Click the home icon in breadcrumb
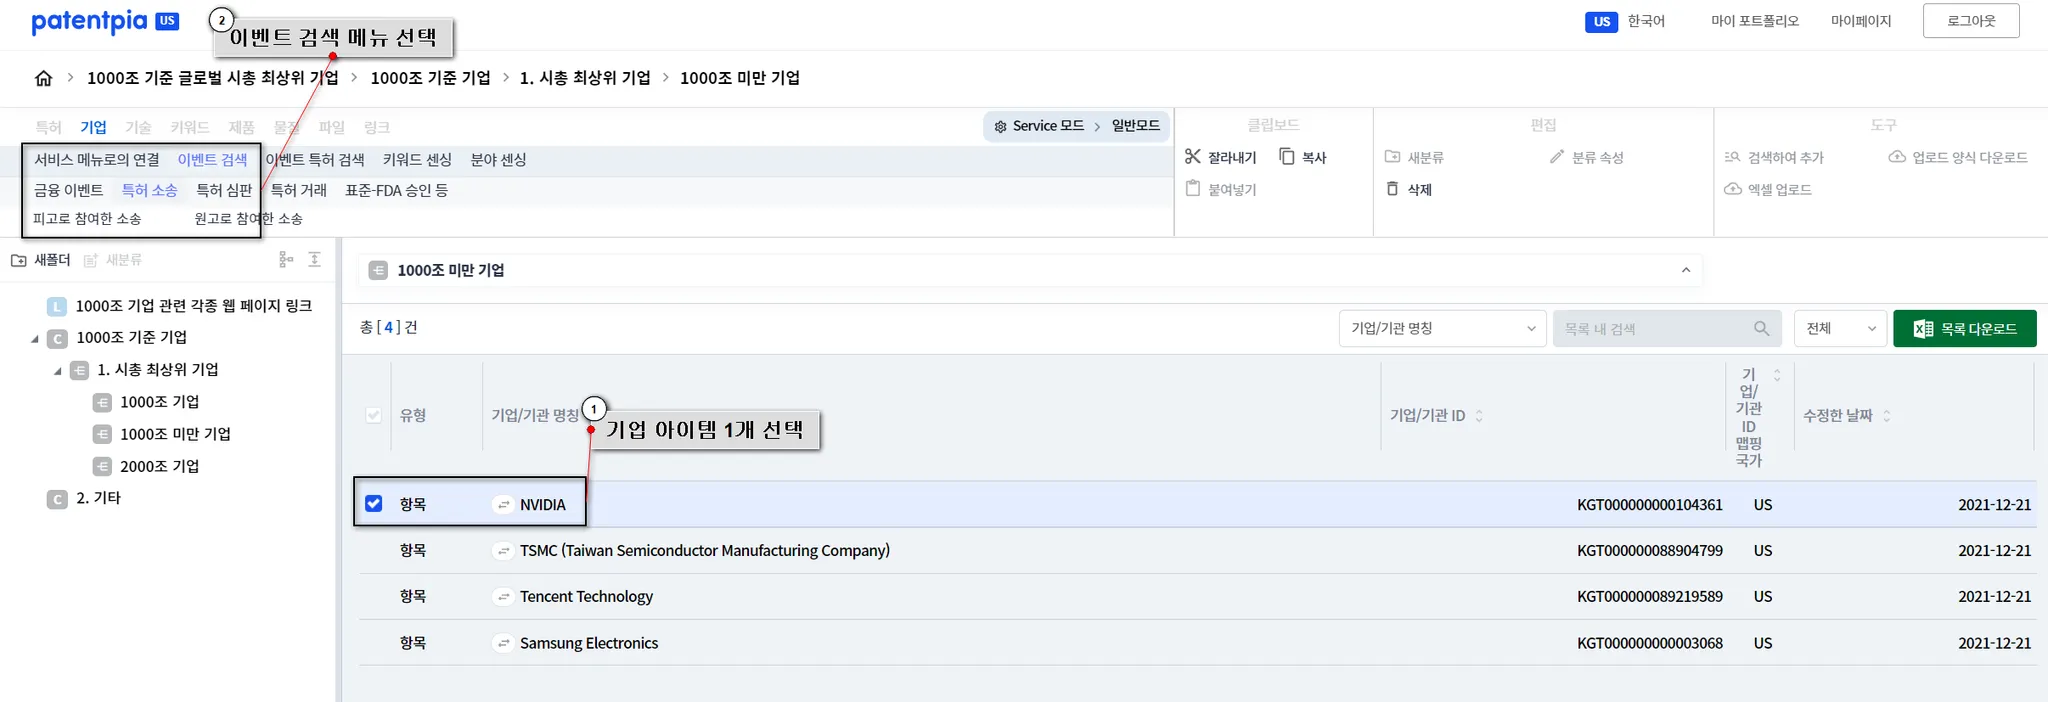Viewport: 2048px width, 702px height. coord(43,78)
